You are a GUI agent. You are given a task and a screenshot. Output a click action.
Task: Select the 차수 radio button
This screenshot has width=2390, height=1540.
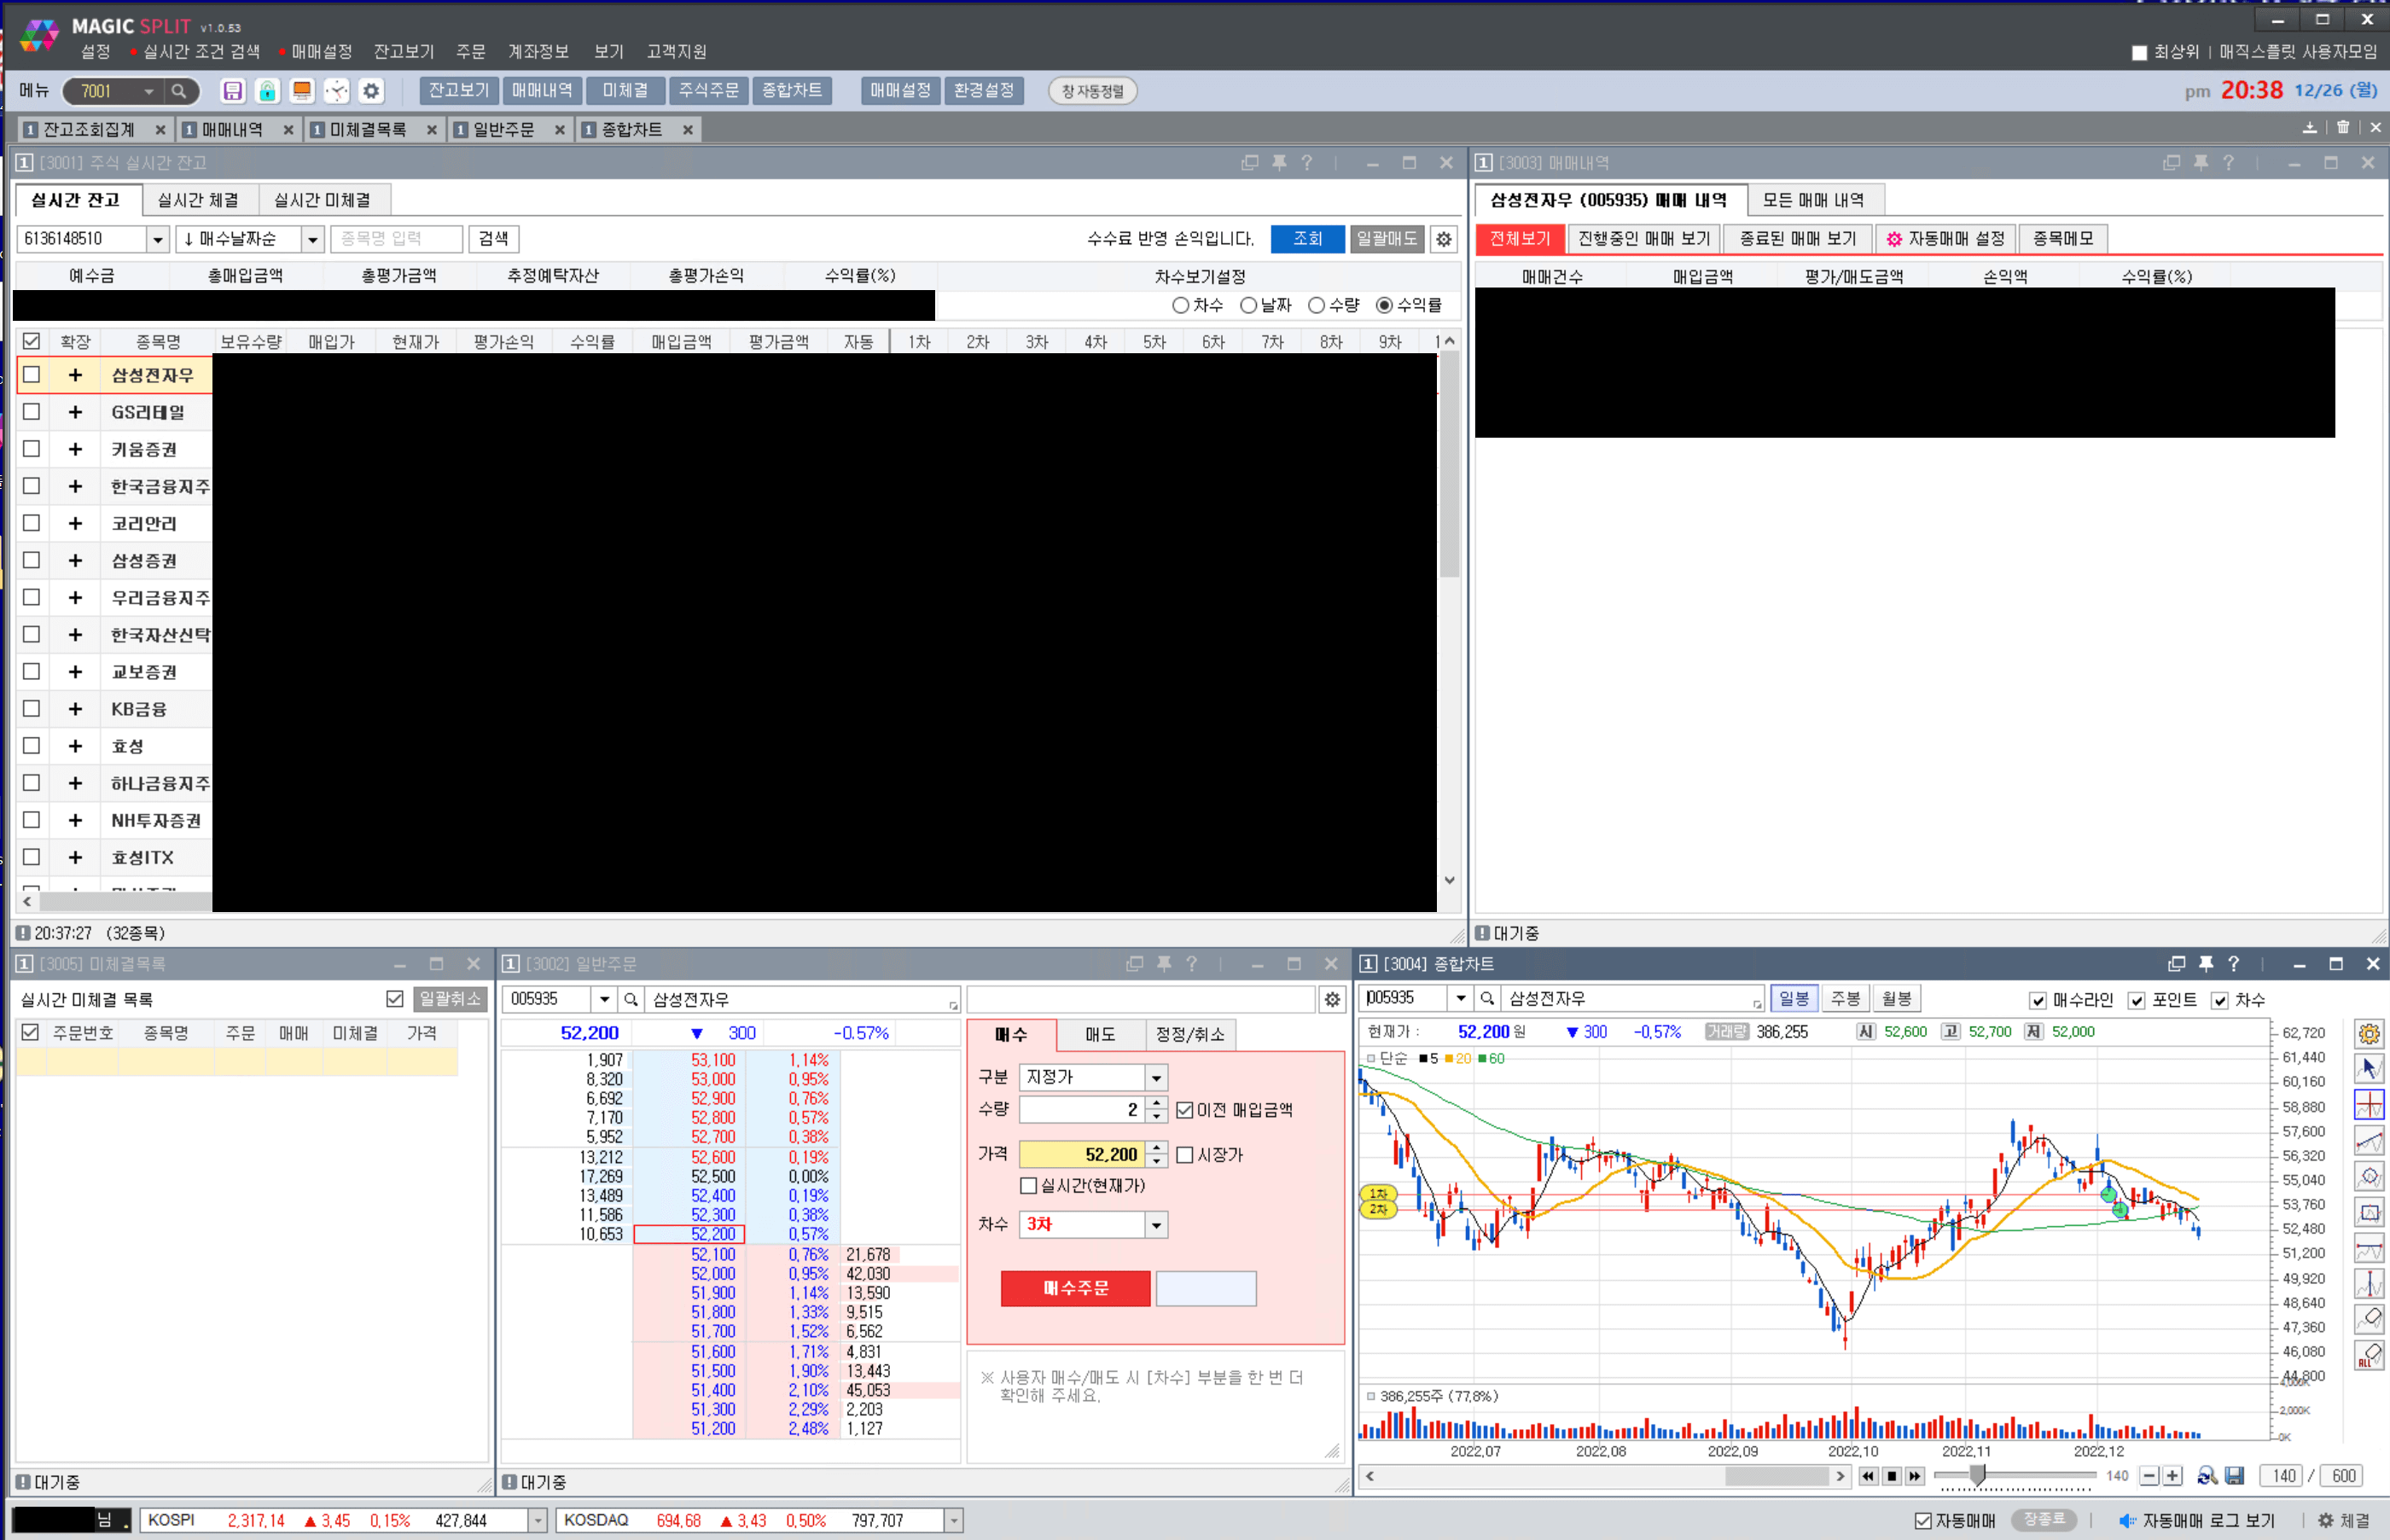coord(1181,305)
